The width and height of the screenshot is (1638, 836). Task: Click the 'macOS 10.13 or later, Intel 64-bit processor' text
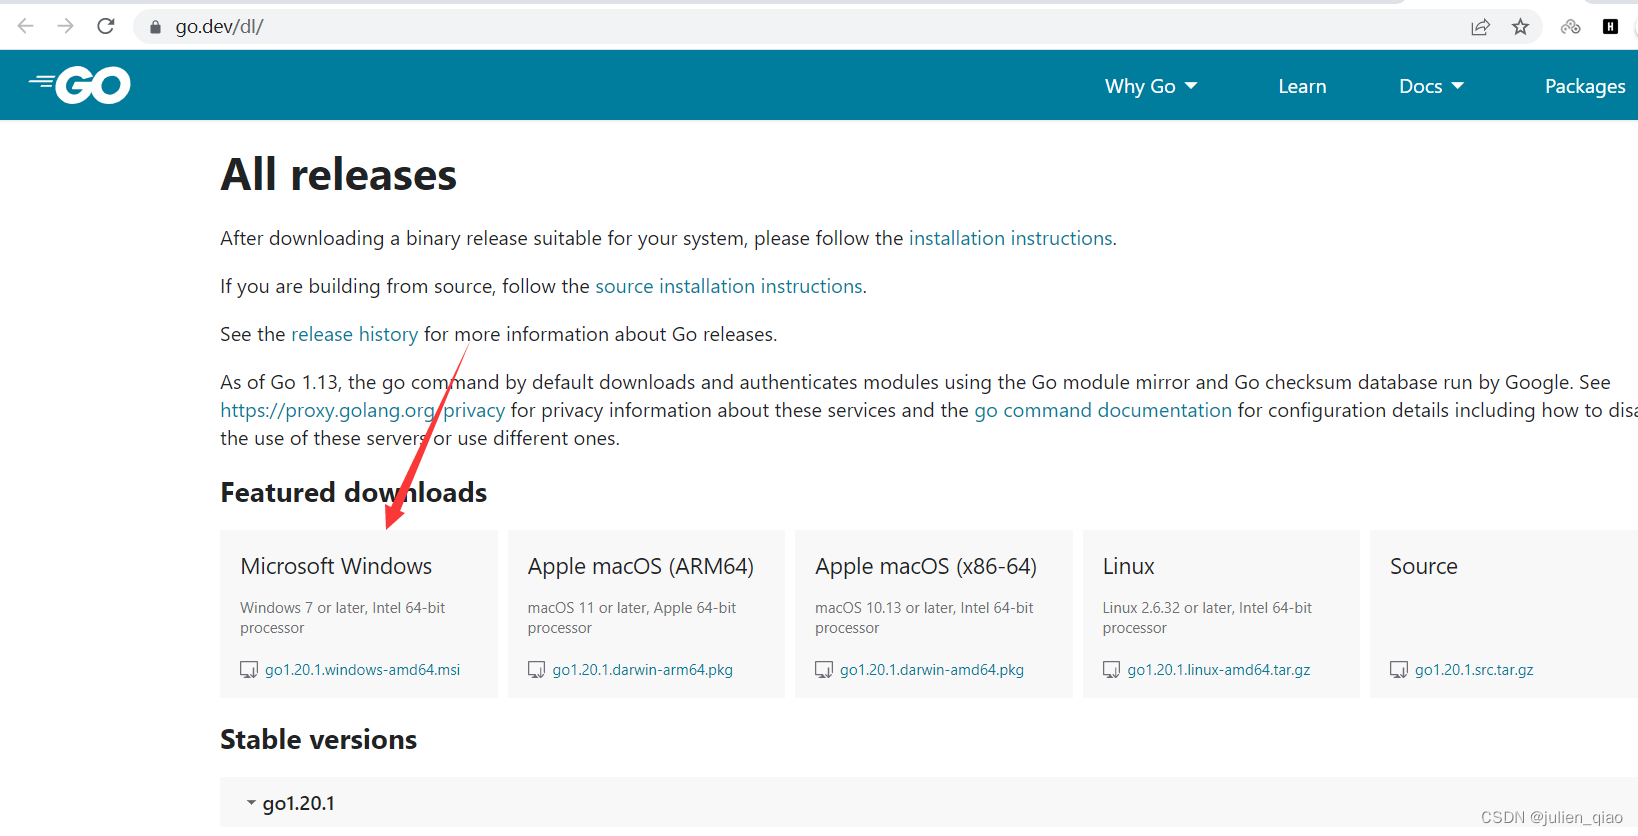tap(924, 618)
